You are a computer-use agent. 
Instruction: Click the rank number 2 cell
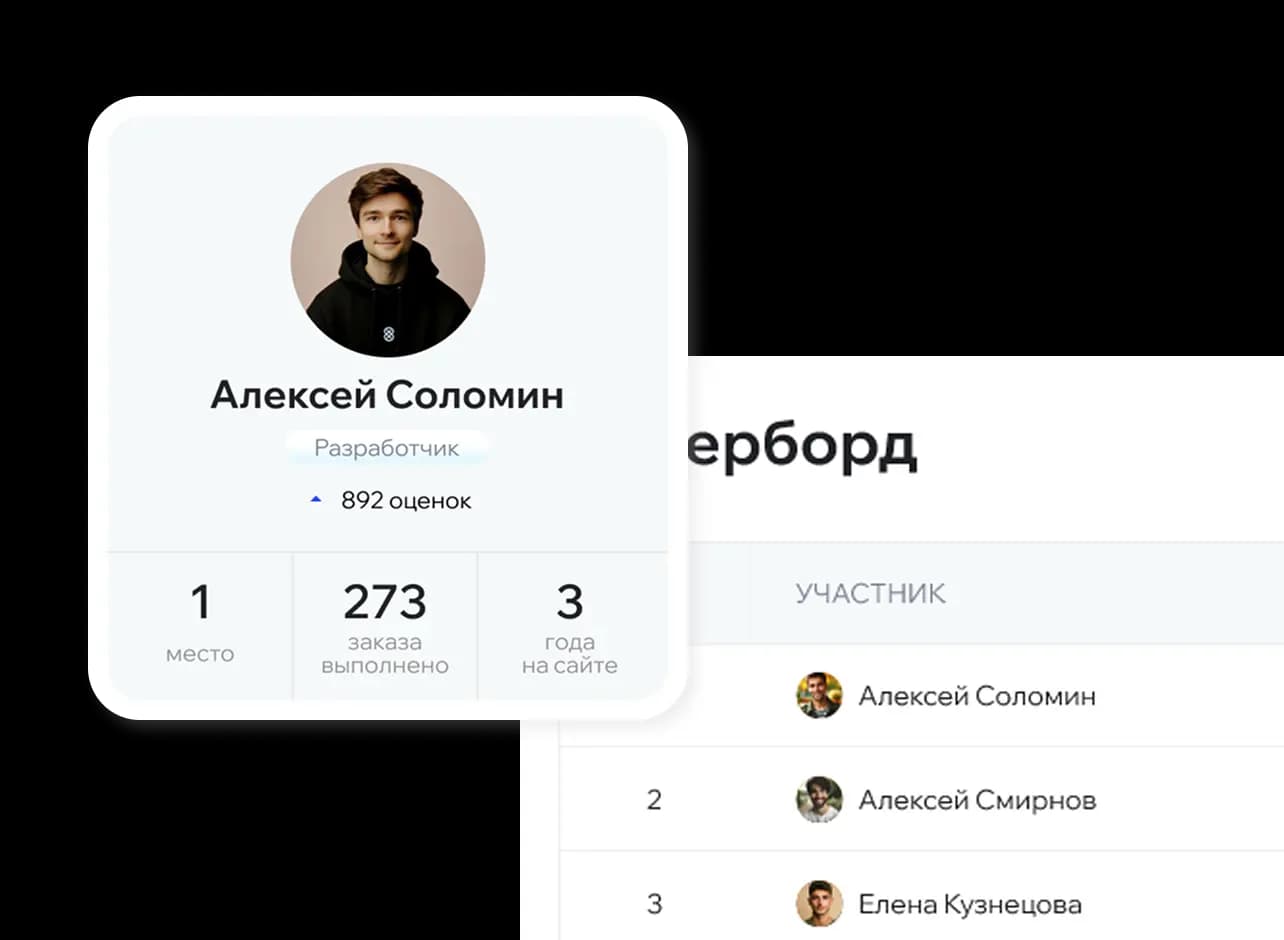point(654,800)
